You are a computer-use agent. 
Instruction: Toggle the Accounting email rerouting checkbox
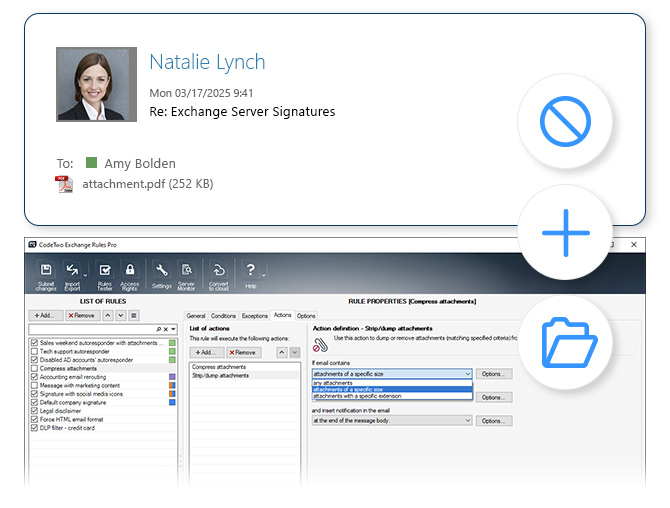point(35,377)
